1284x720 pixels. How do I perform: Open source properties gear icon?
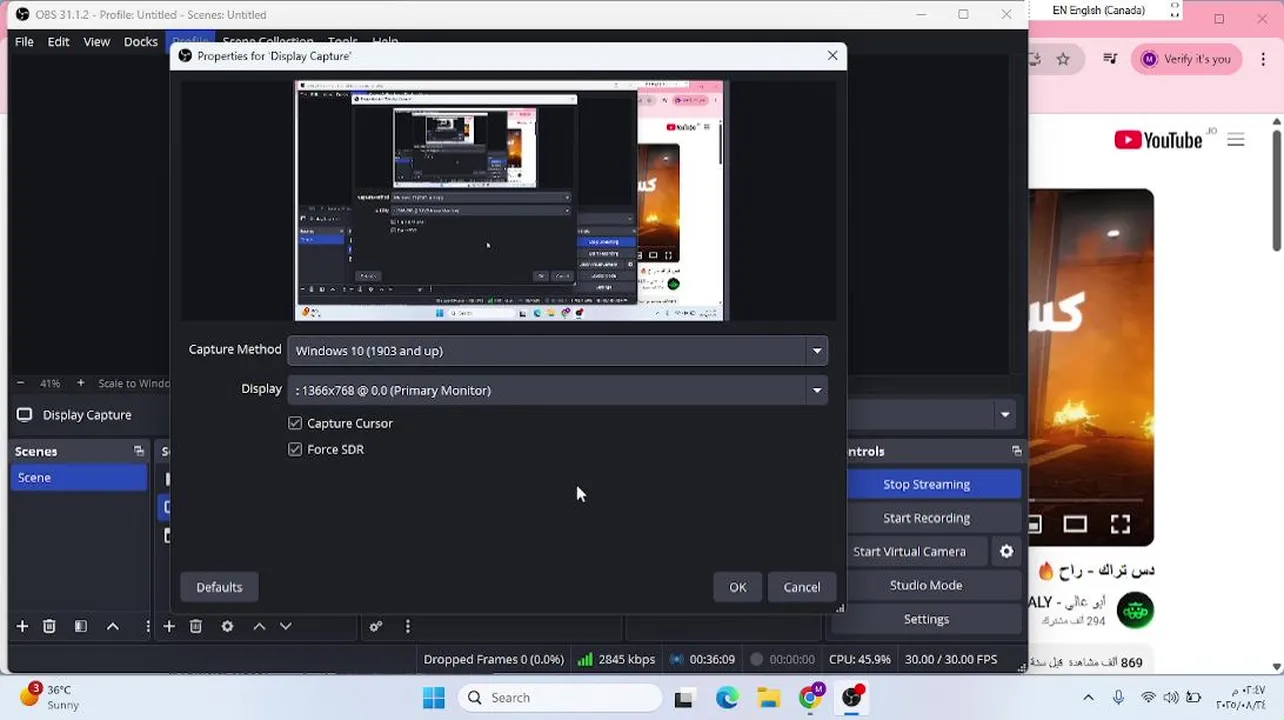click(x=227, y=626)
